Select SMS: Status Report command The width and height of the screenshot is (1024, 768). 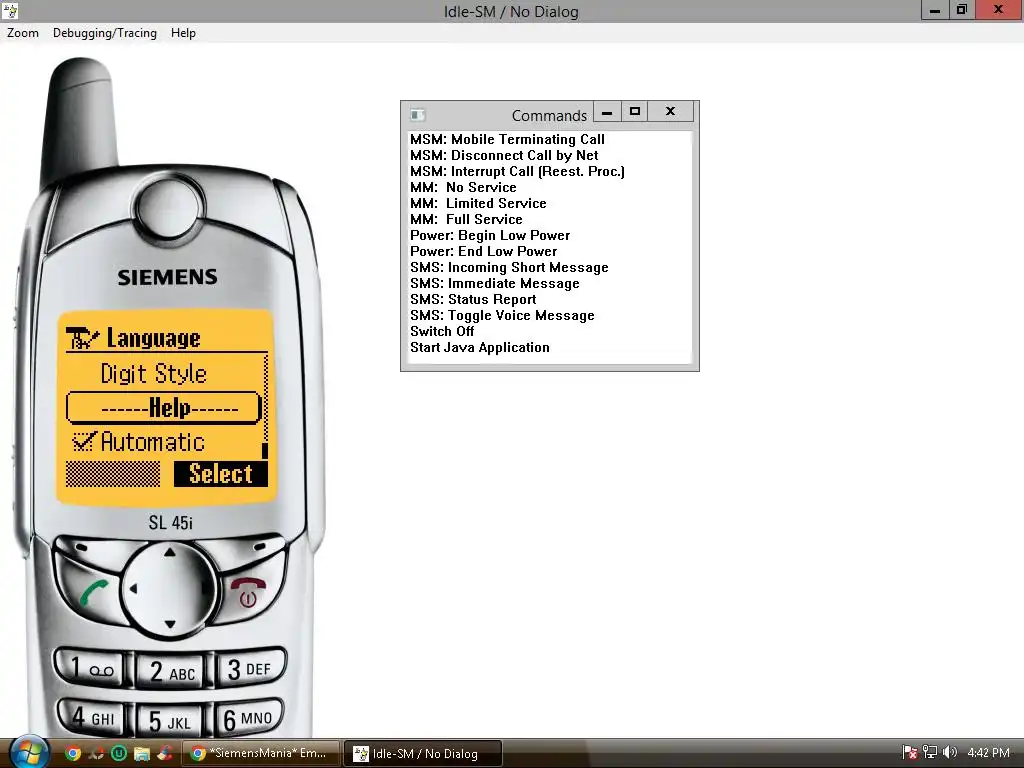pyautogui.click(x=473, y=299)
